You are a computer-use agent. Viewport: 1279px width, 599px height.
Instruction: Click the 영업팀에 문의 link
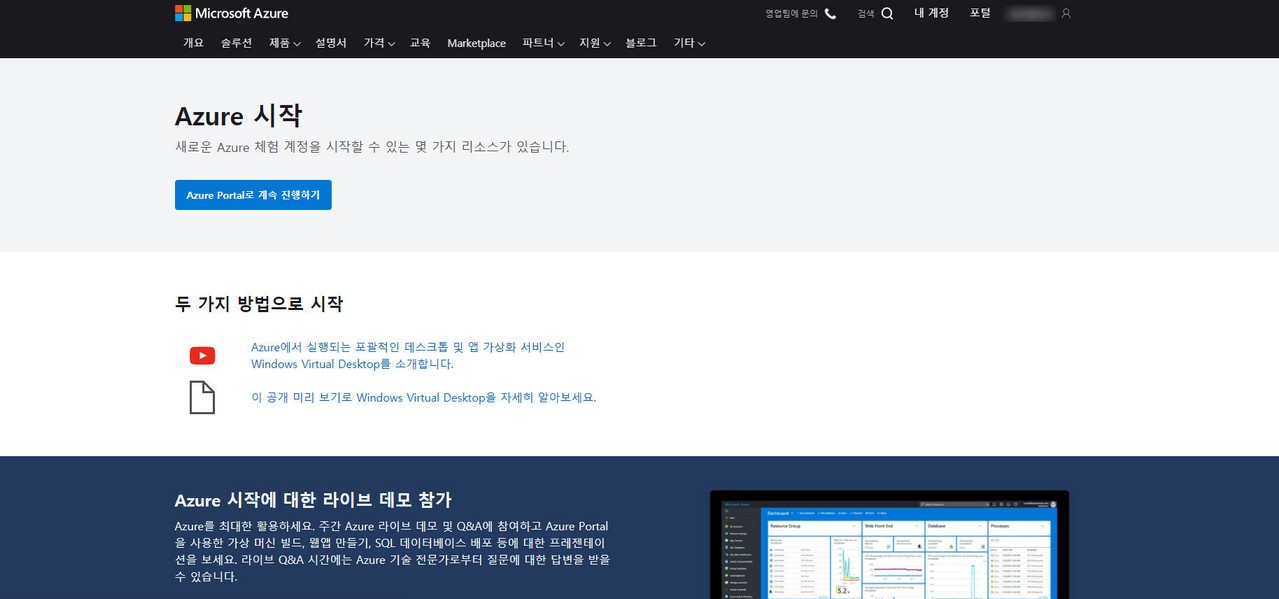pos(792,14)
